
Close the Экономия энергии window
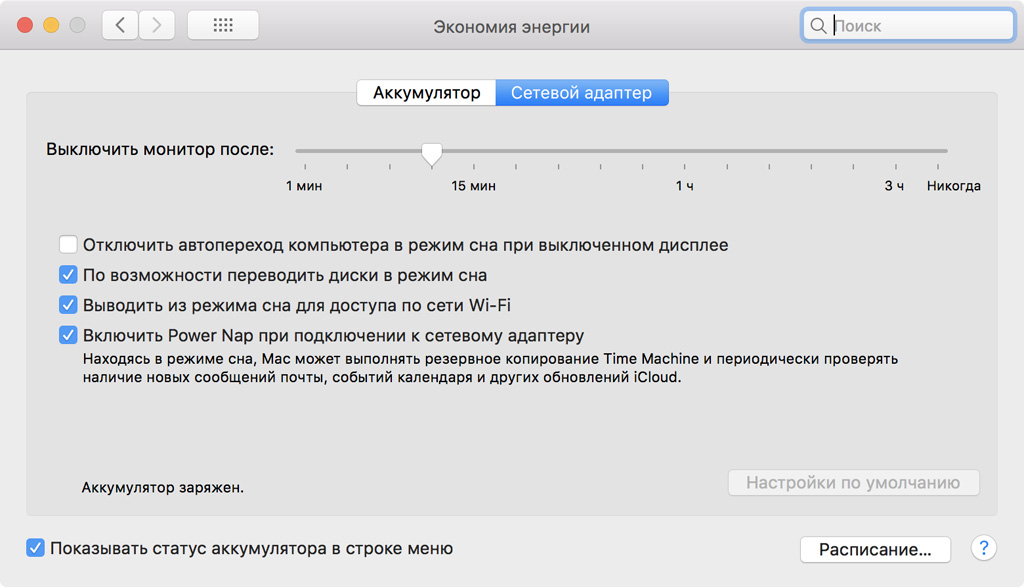25,26
